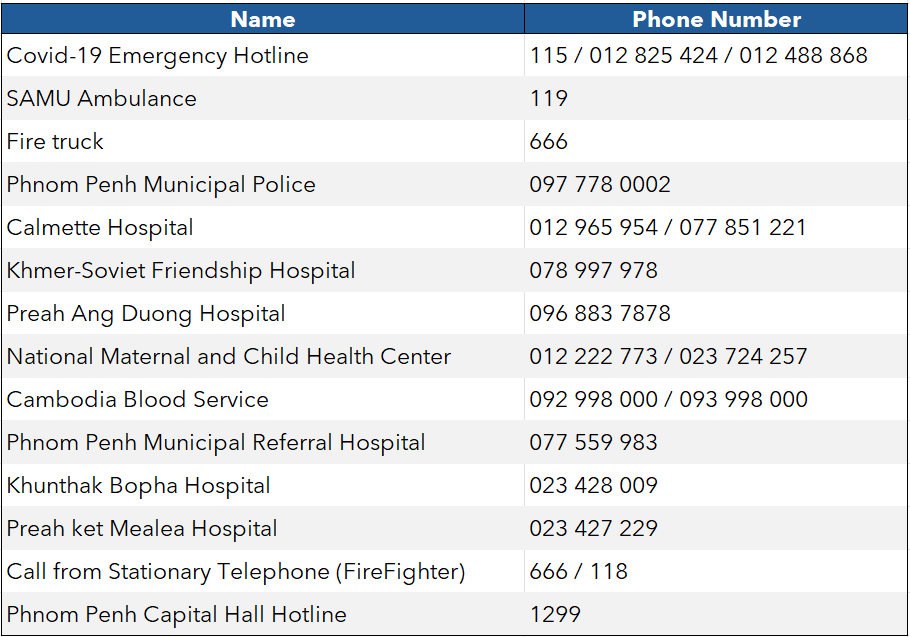Select the phone number 096 883 7878

[x=600, y=314]
